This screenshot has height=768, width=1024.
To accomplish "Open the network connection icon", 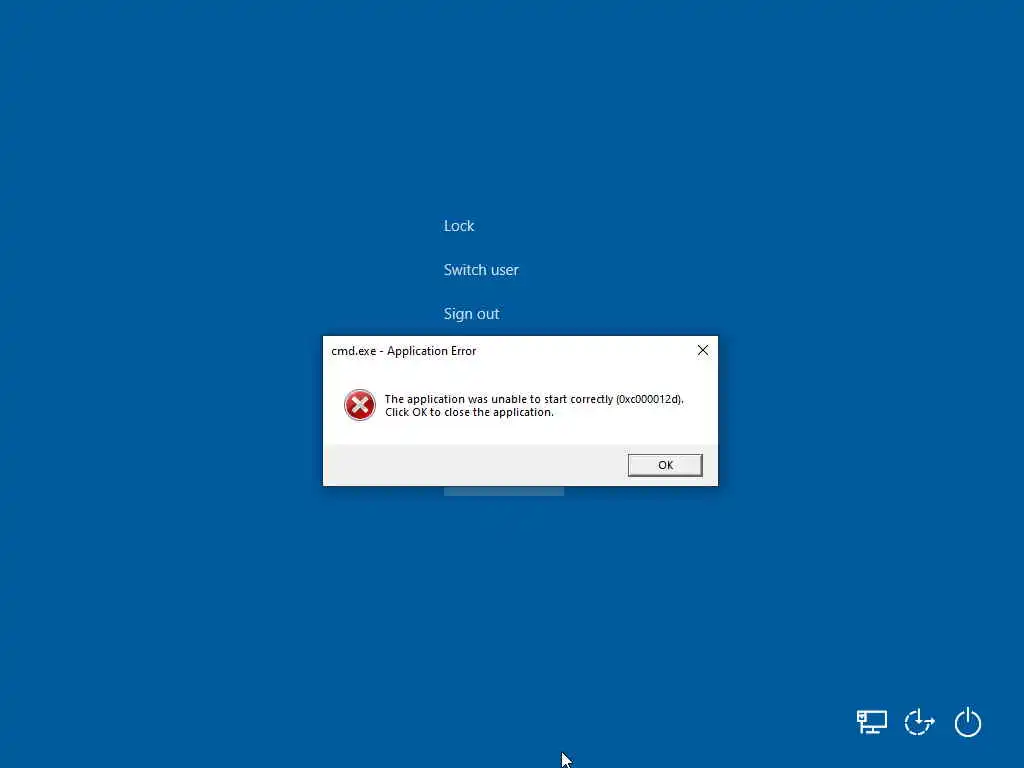I will click(x=872, y=722).
